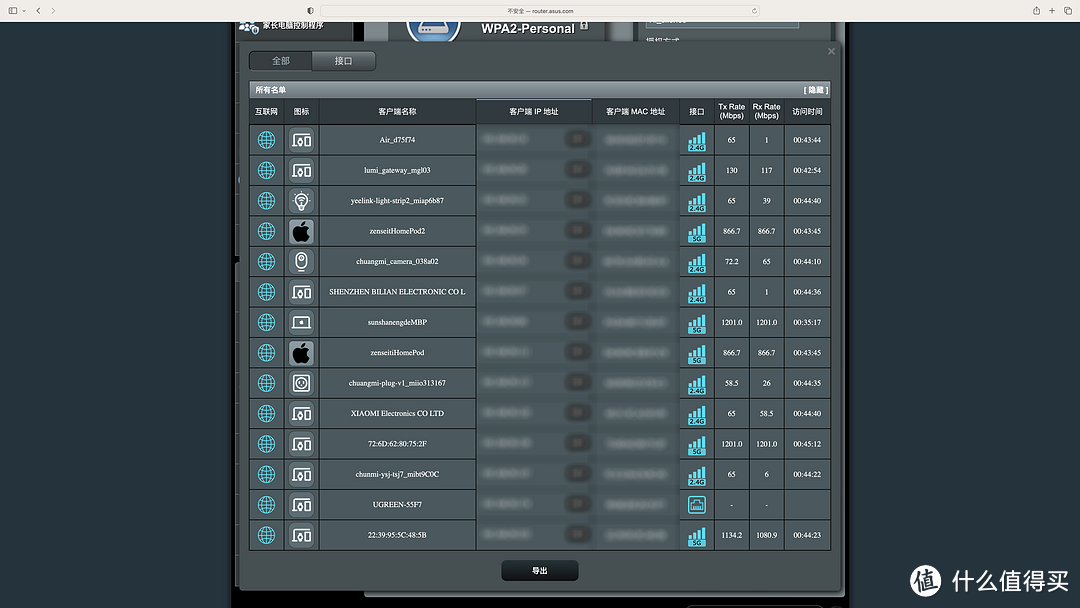1080x608 pixels.
Task: Switch to the 接口 tab
Action: coord(343,61)
